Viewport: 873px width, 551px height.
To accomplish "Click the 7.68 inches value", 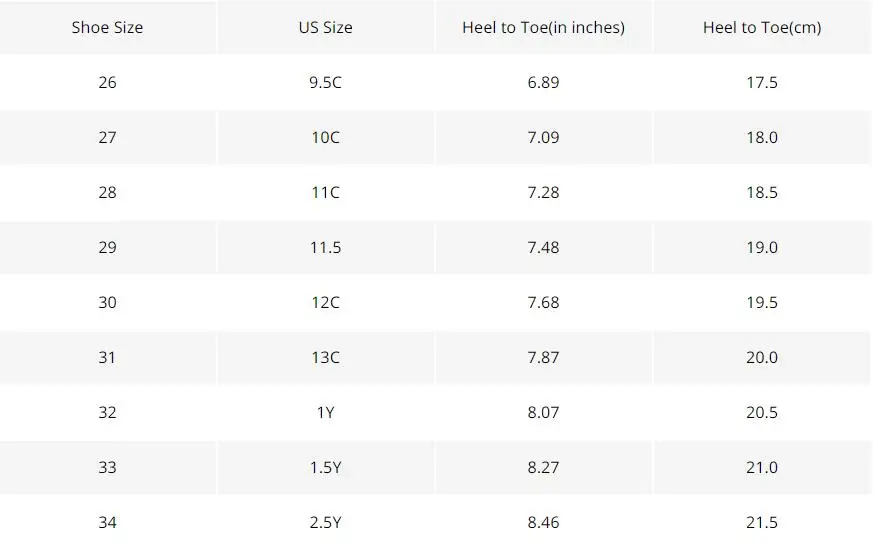I will [x=543, y=302].
